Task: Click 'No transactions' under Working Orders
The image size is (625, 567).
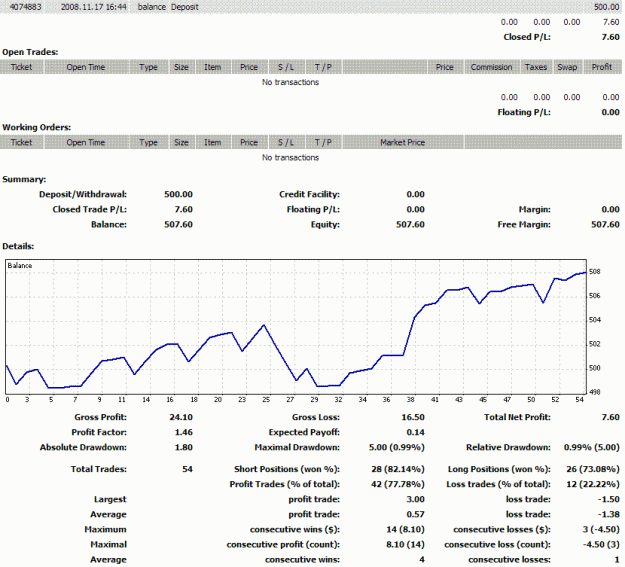Action: [291, 158]
